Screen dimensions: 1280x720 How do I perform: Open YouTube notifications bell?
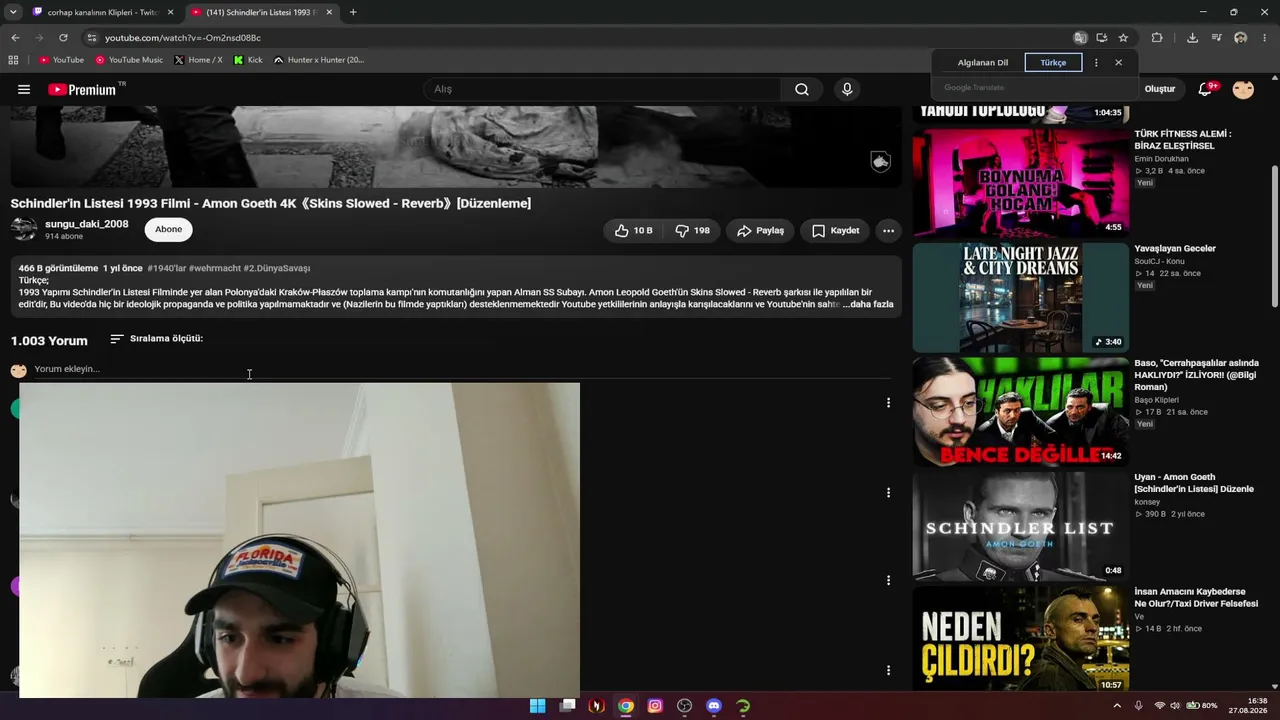pyautogui.click(x=1206, y=89)
